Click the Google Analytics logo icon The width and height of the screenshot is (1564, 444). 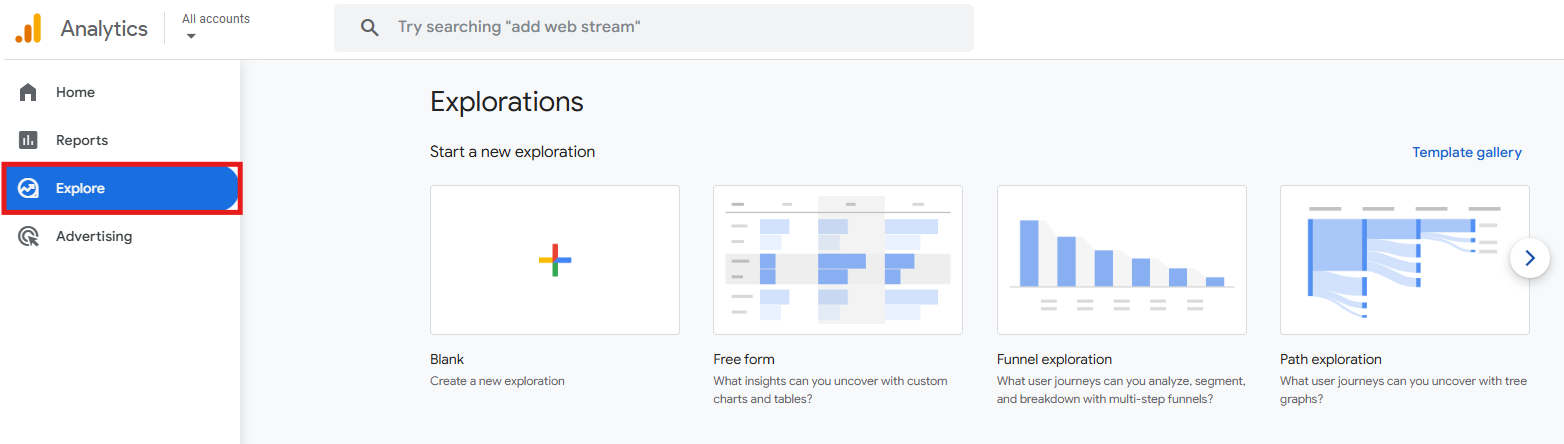(28, 28)
